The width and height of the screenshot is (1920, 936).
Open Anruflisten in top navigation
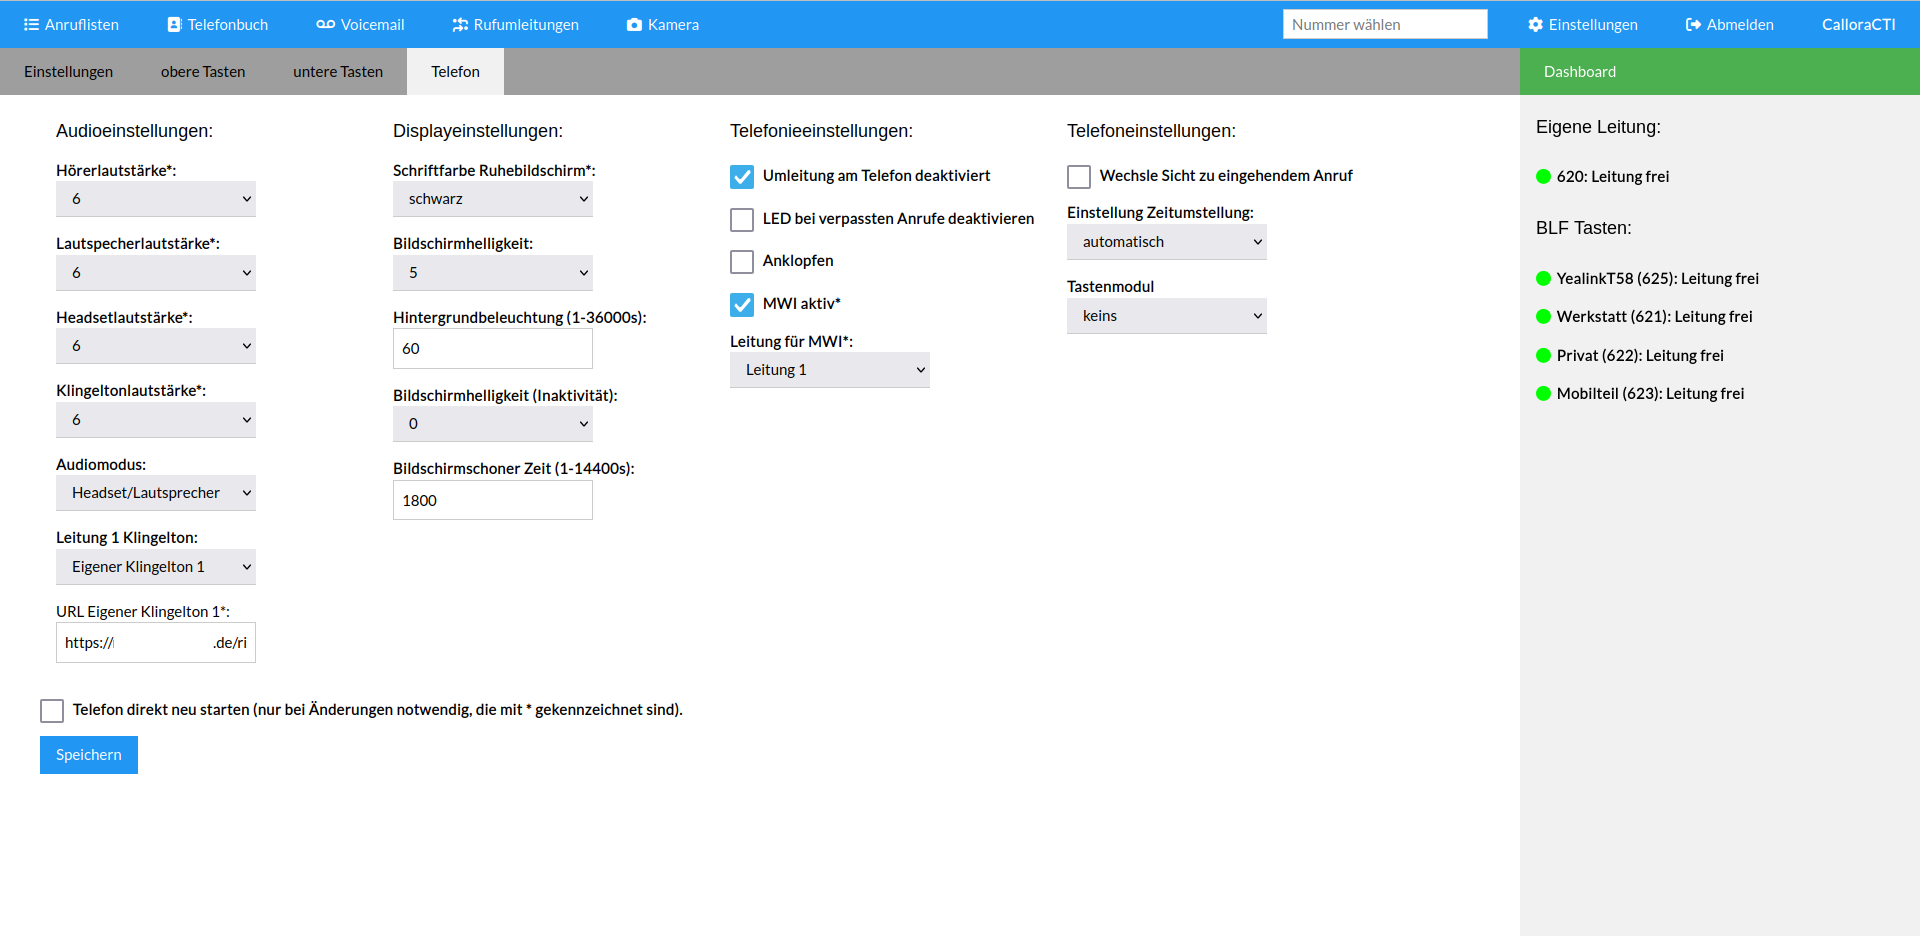click(71, 25)
